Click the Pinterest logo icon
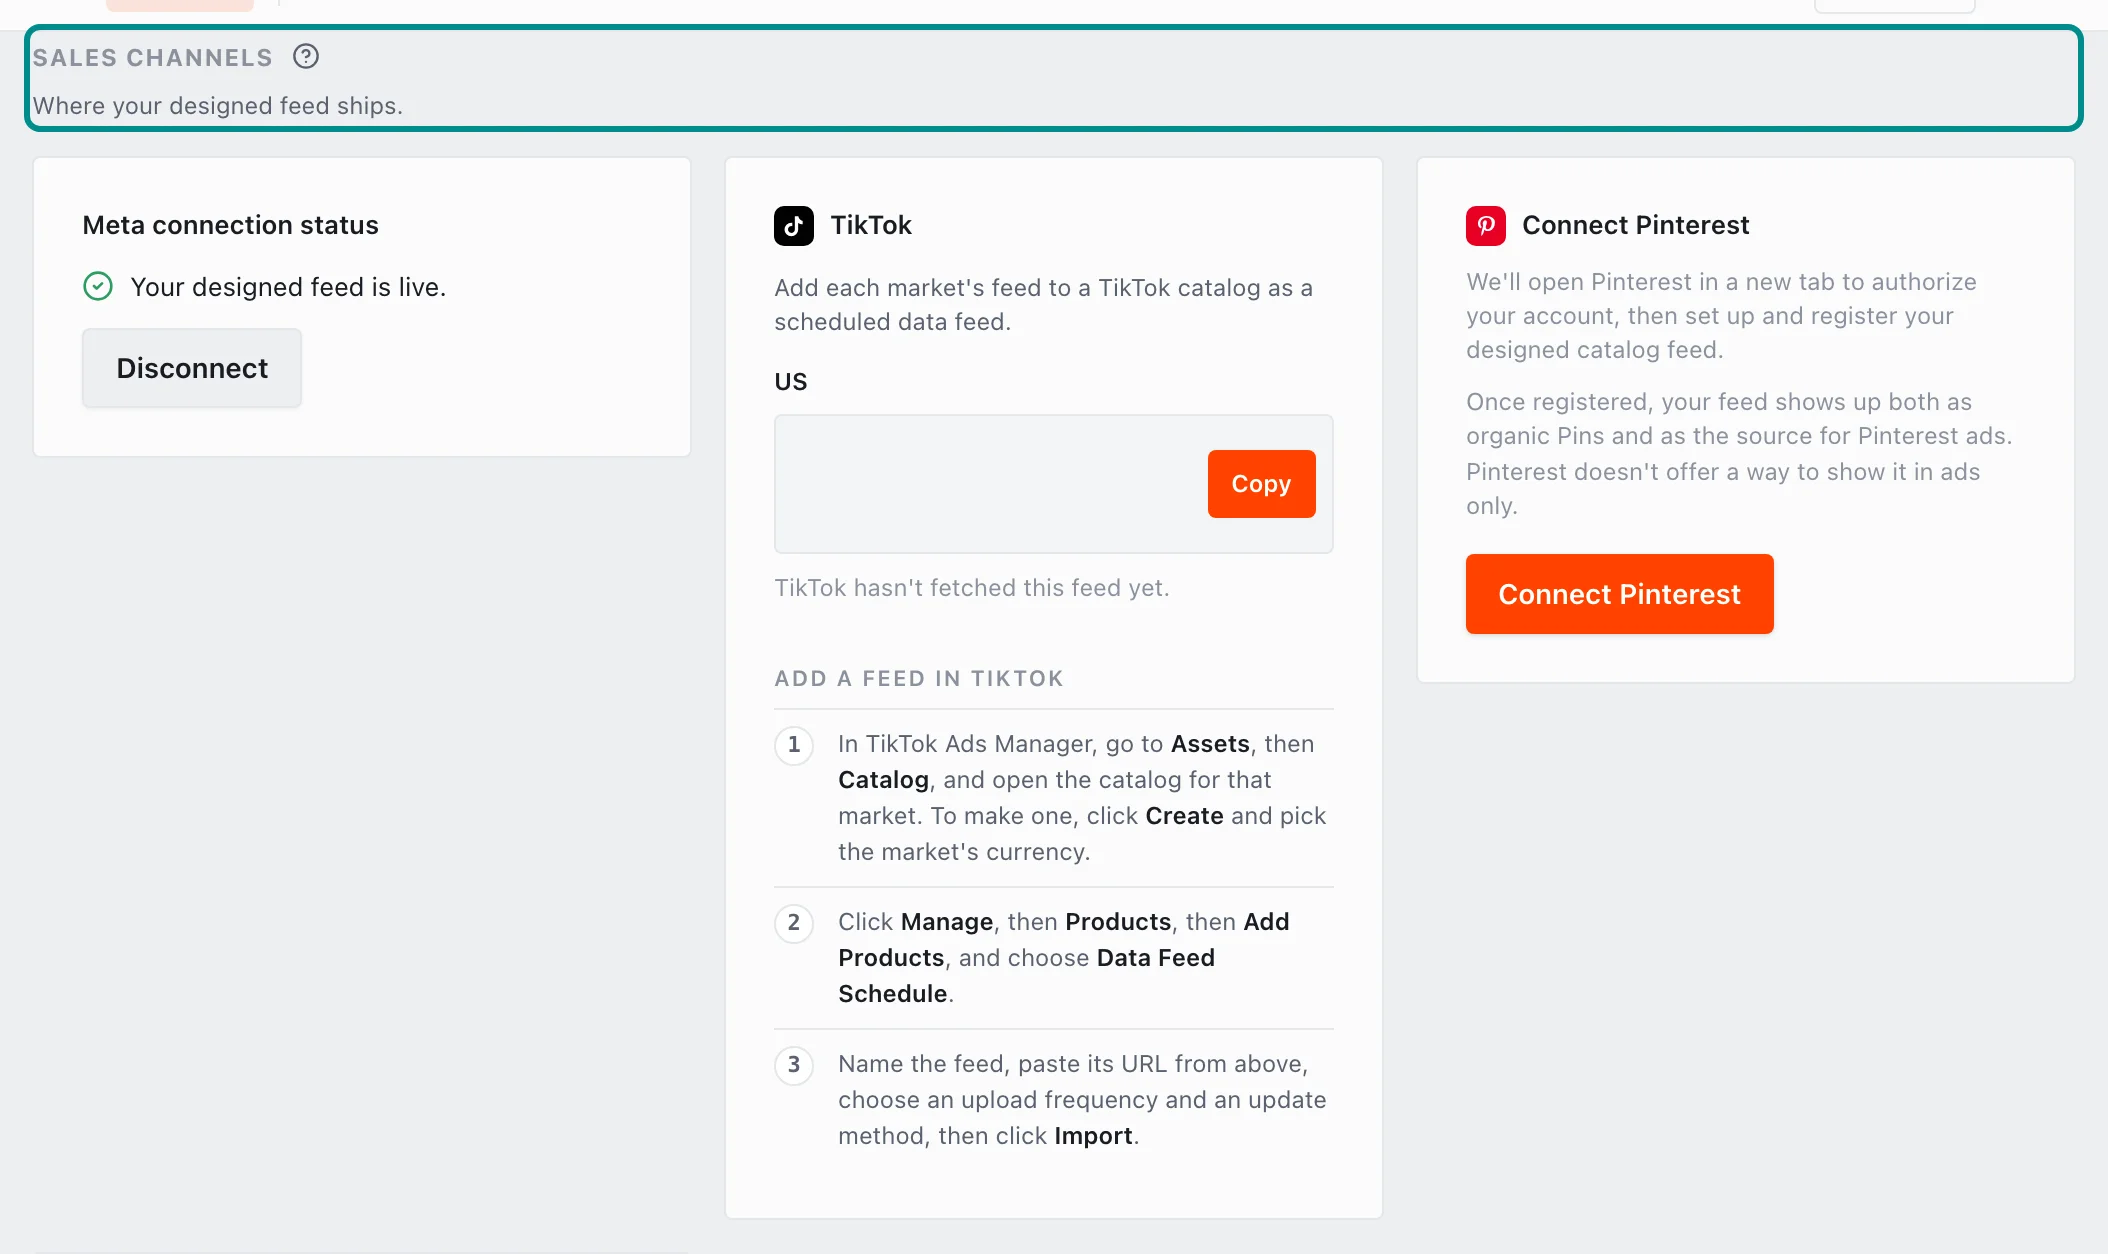Viewport: 2108px width, 1254px height. [x=1486, y=226]
